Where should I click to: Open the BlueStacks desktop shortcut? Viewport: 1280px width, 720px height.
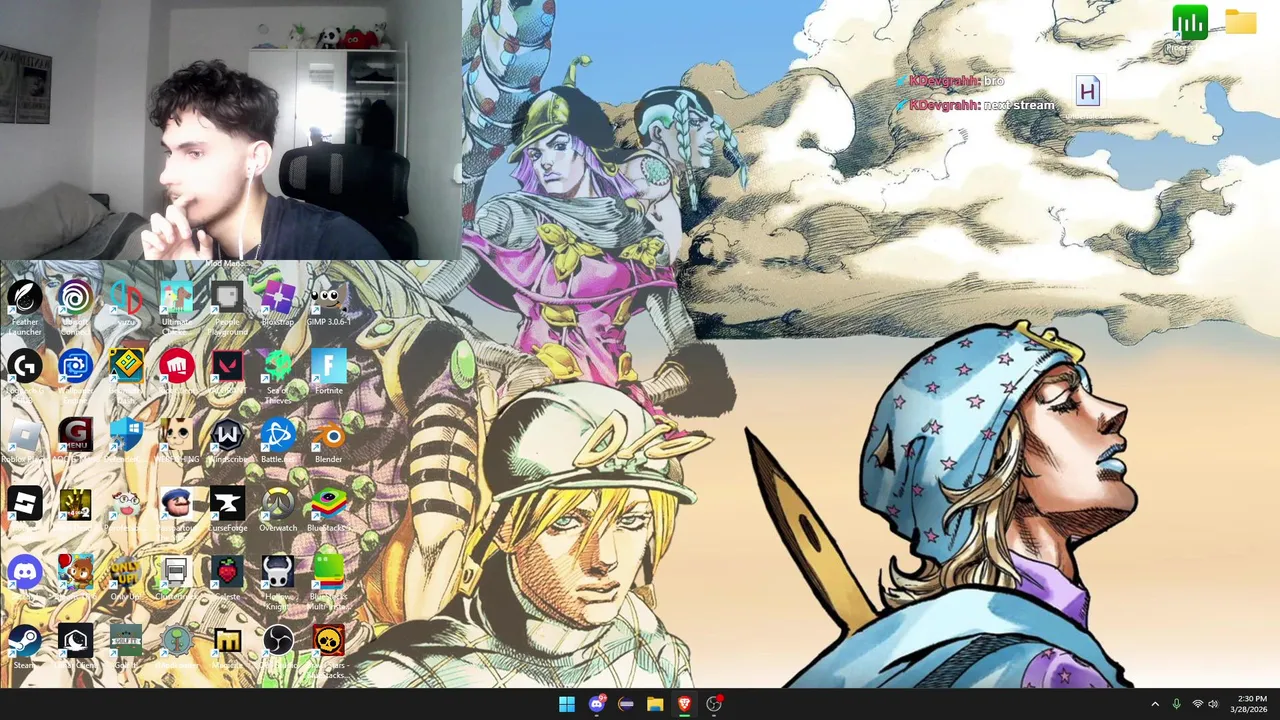click(x=328, y=509)
